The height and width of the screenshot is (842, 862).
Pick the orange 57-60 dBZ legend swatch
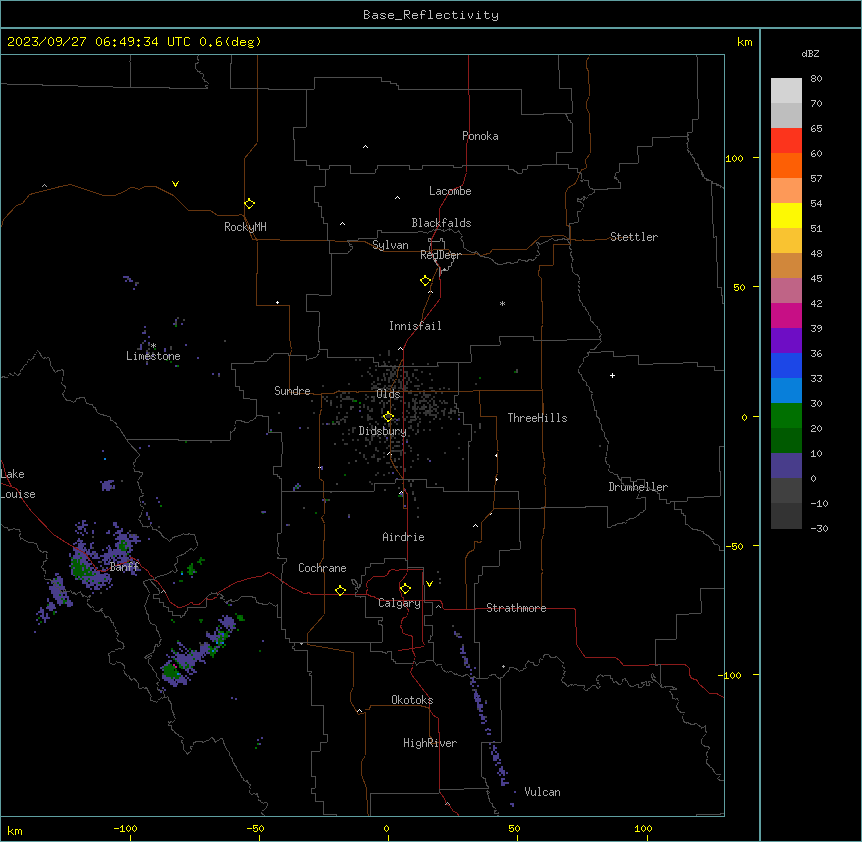[x=786, y=165]
